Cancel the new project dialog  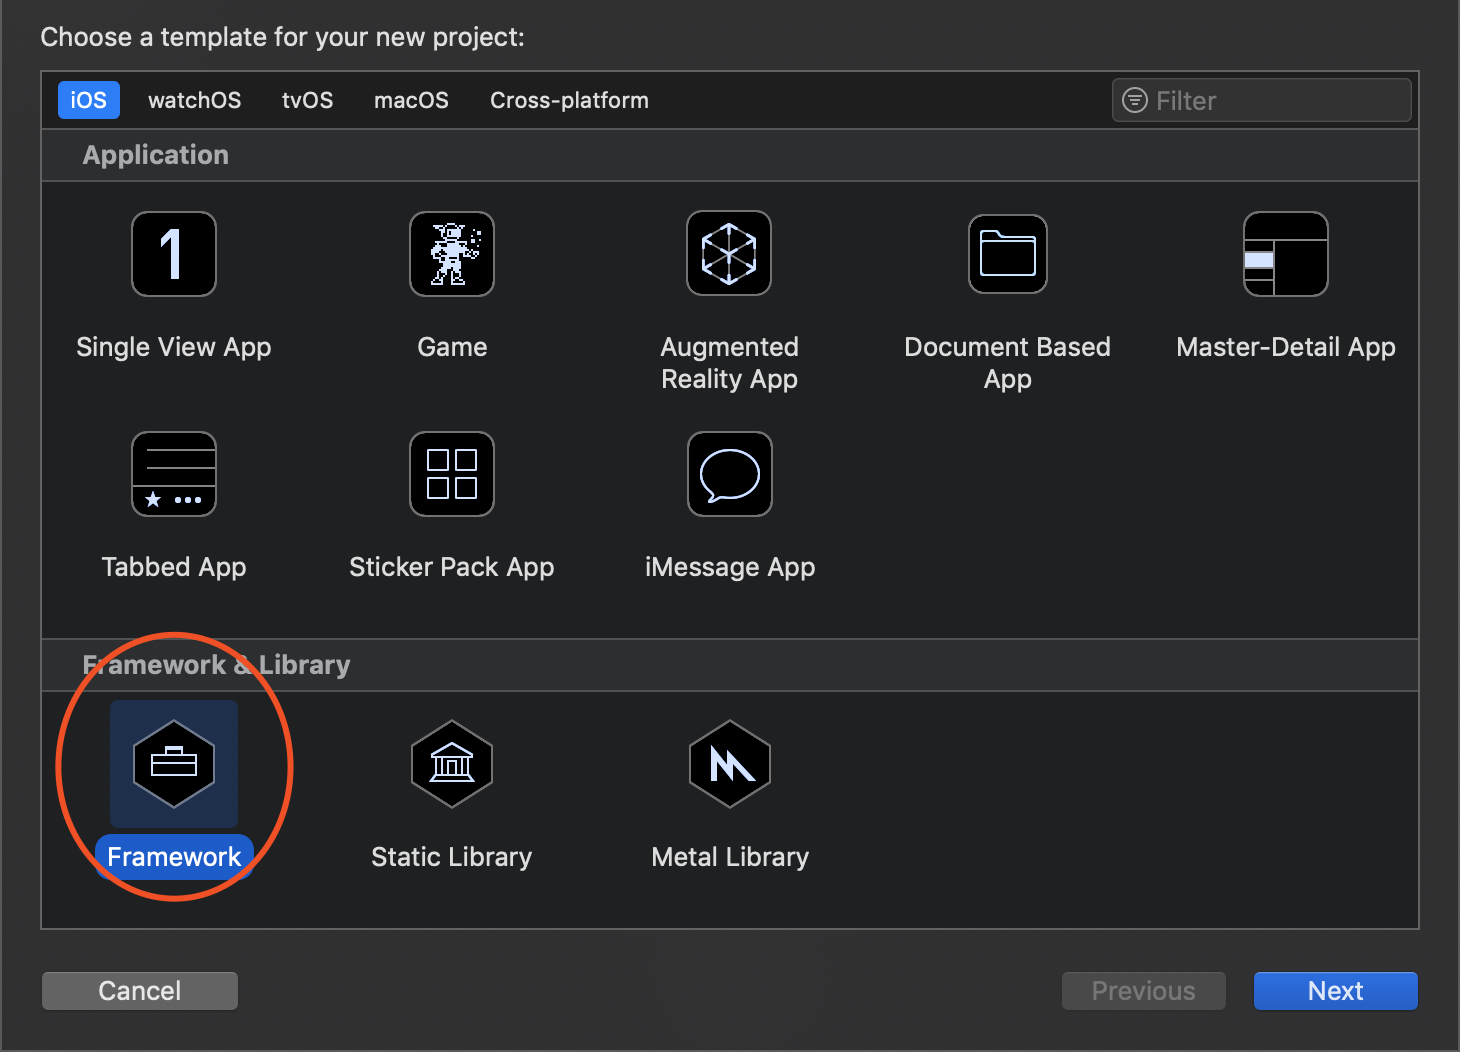click(x=139, y=990)
